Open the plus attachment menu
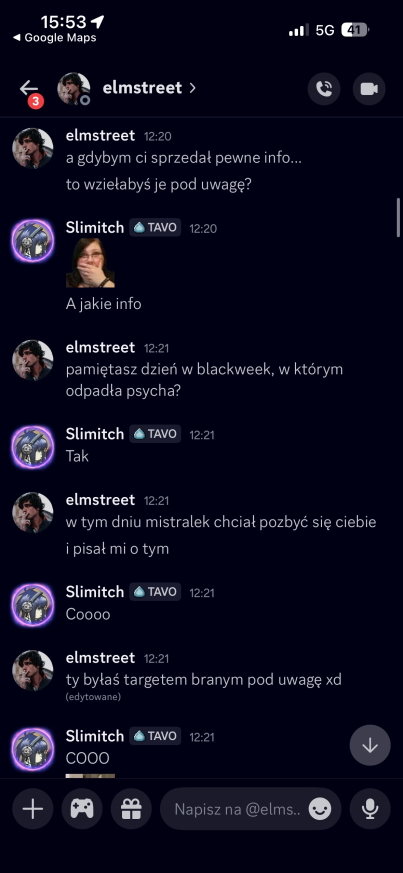Screen dimensions: 403x873 click(x=33, y=808)
